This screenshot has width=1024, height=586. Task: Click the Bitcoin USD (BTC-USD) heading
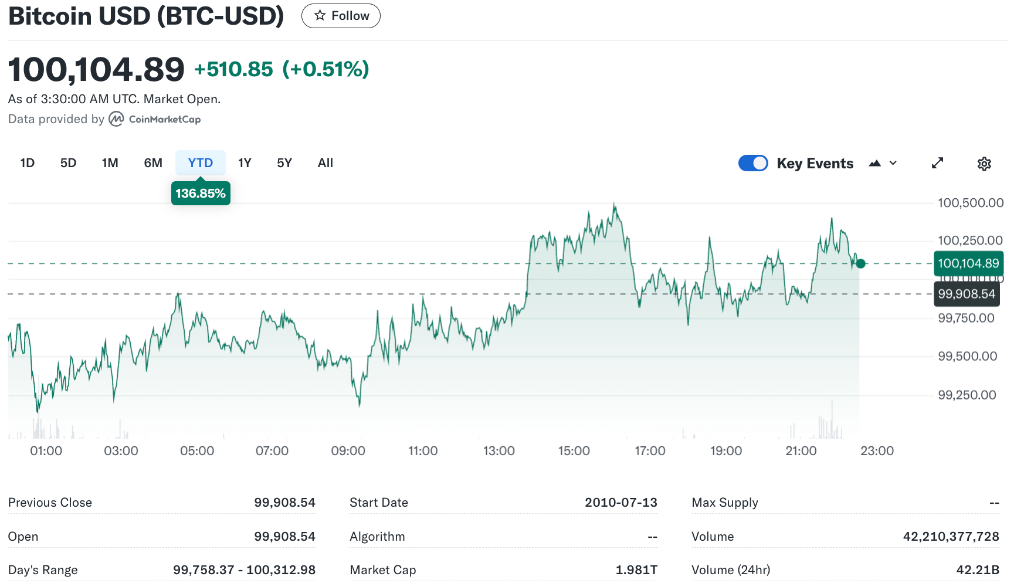146,17
